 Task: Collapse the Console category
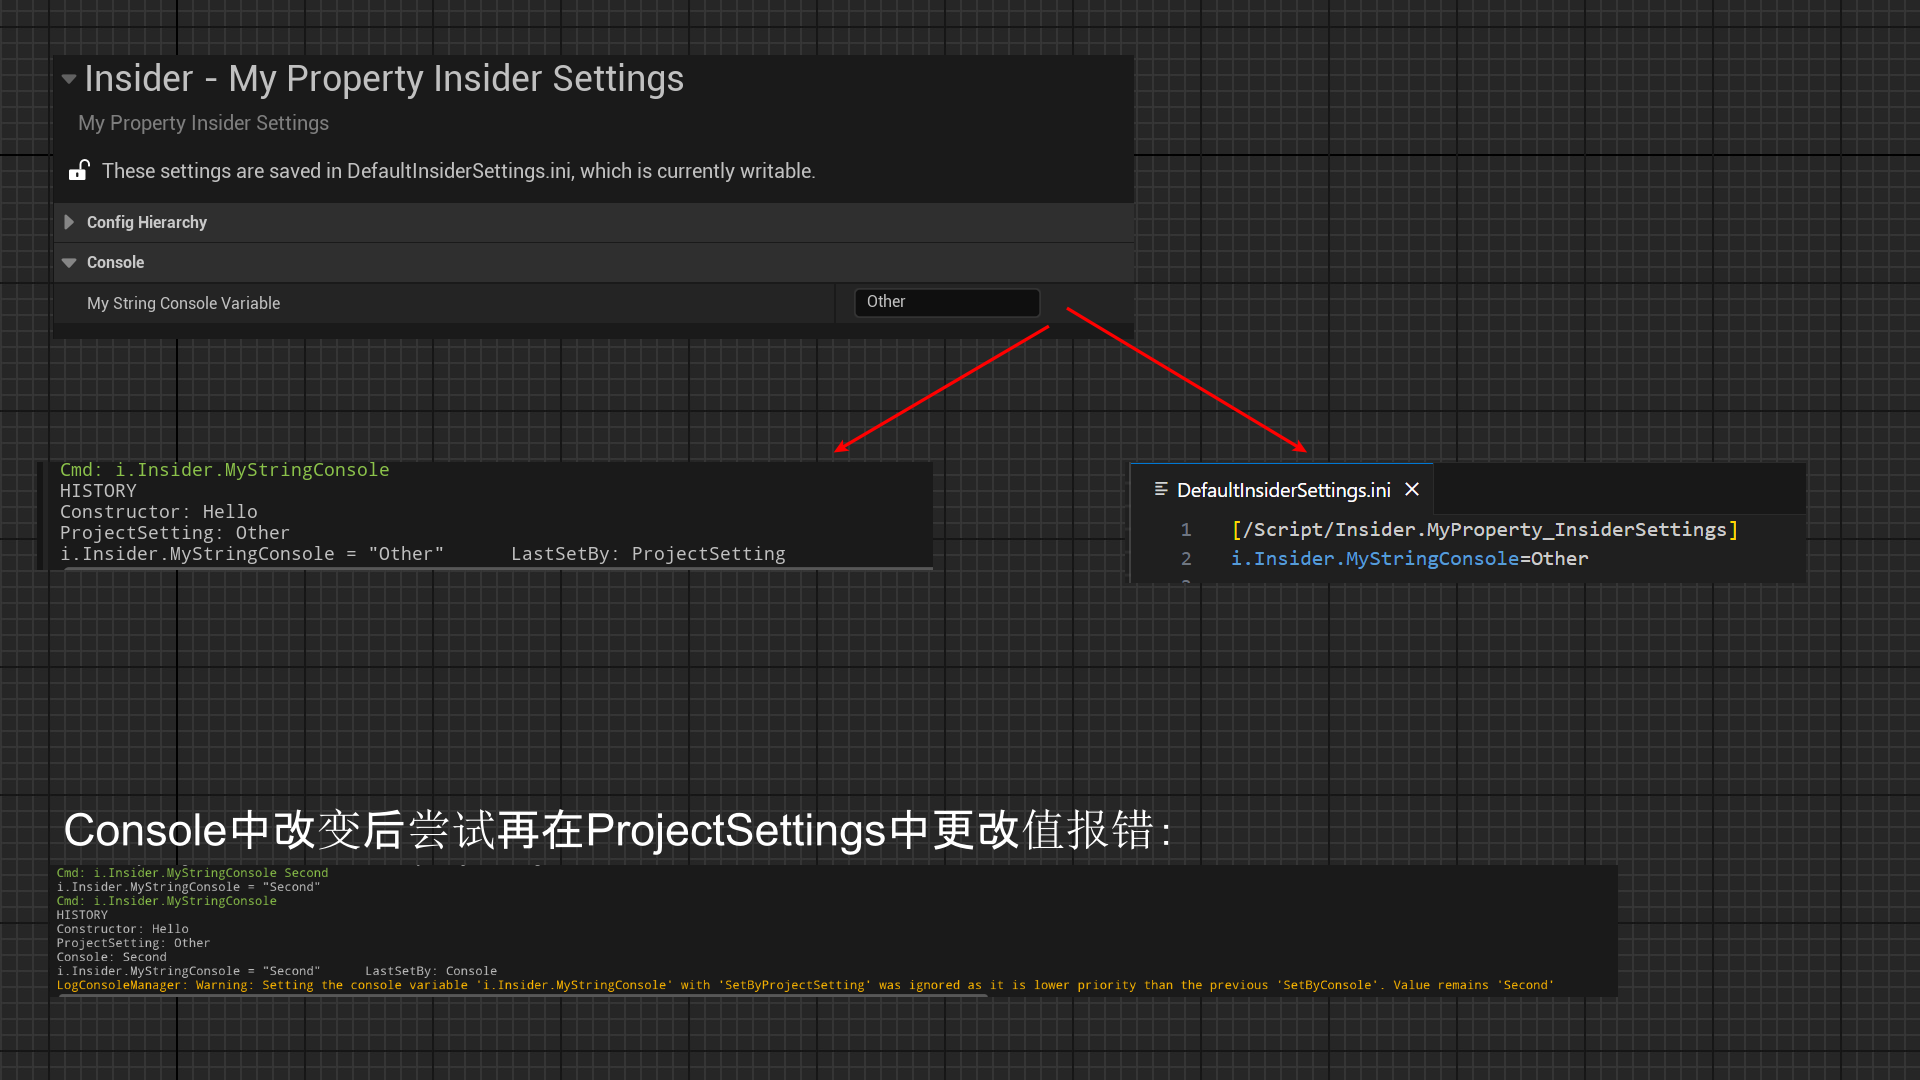click(69, 262)
